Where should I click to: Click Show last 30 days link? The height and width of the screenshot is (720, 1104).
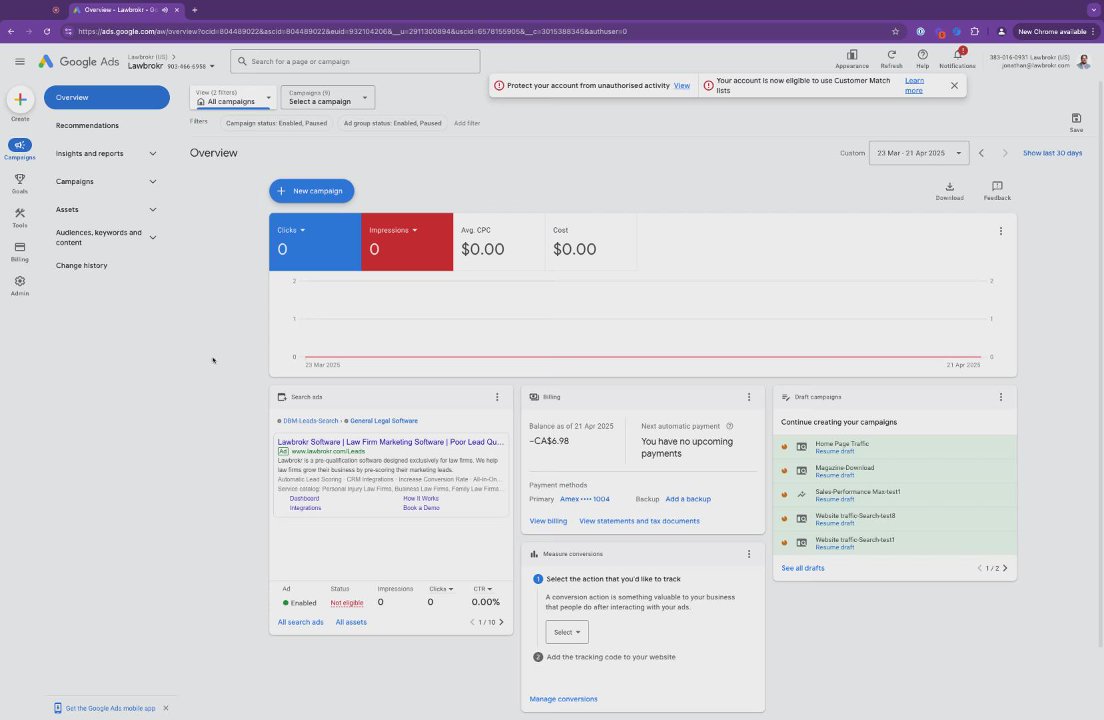point(1052,153)
